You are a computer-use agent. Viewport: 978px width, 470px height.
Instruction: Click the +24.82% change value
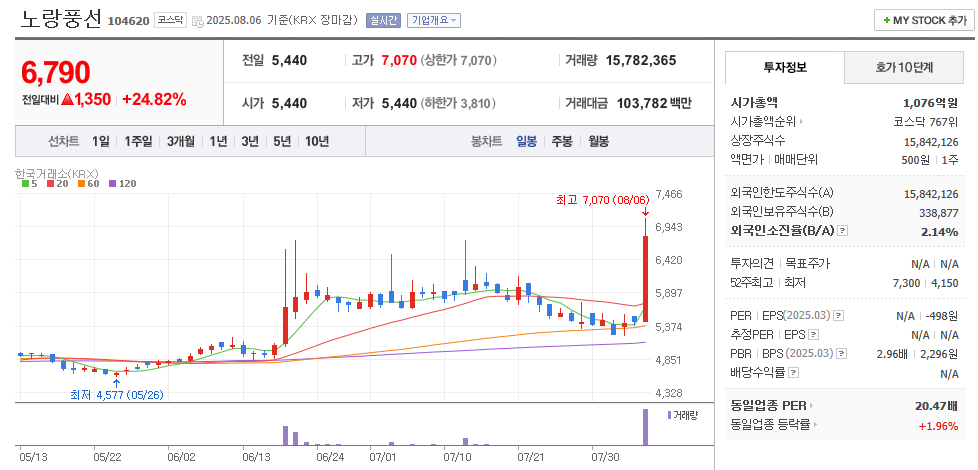pyautogui.click(x=154, y=100)
